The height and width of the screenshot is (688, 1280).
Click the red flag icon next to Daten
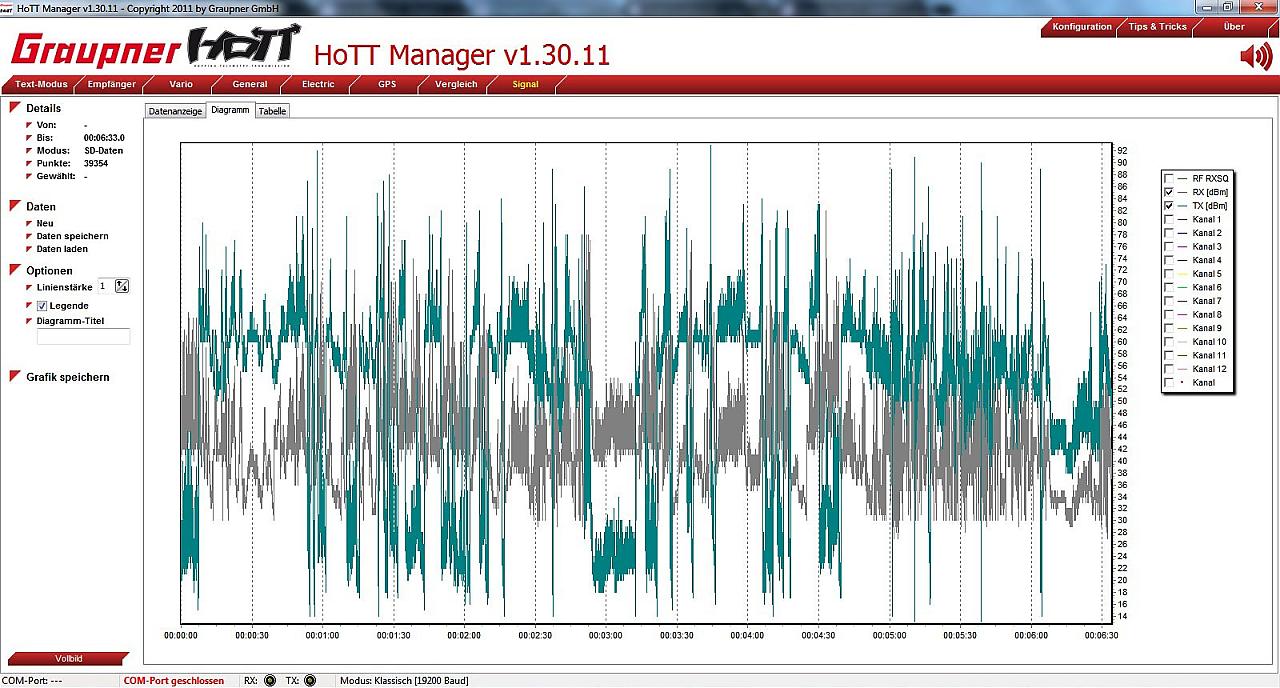[x=16, y=207]
